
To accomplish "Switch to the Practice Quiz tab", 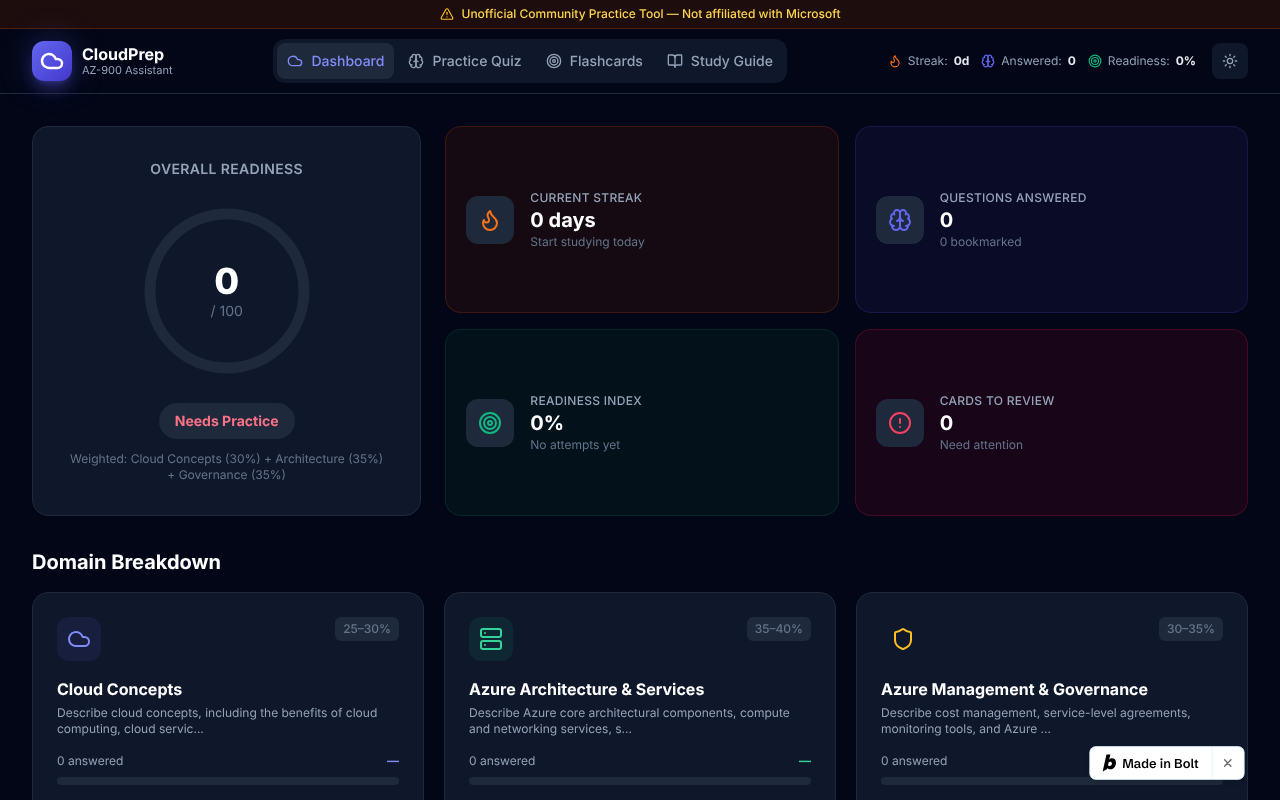I will coord(465,61).
